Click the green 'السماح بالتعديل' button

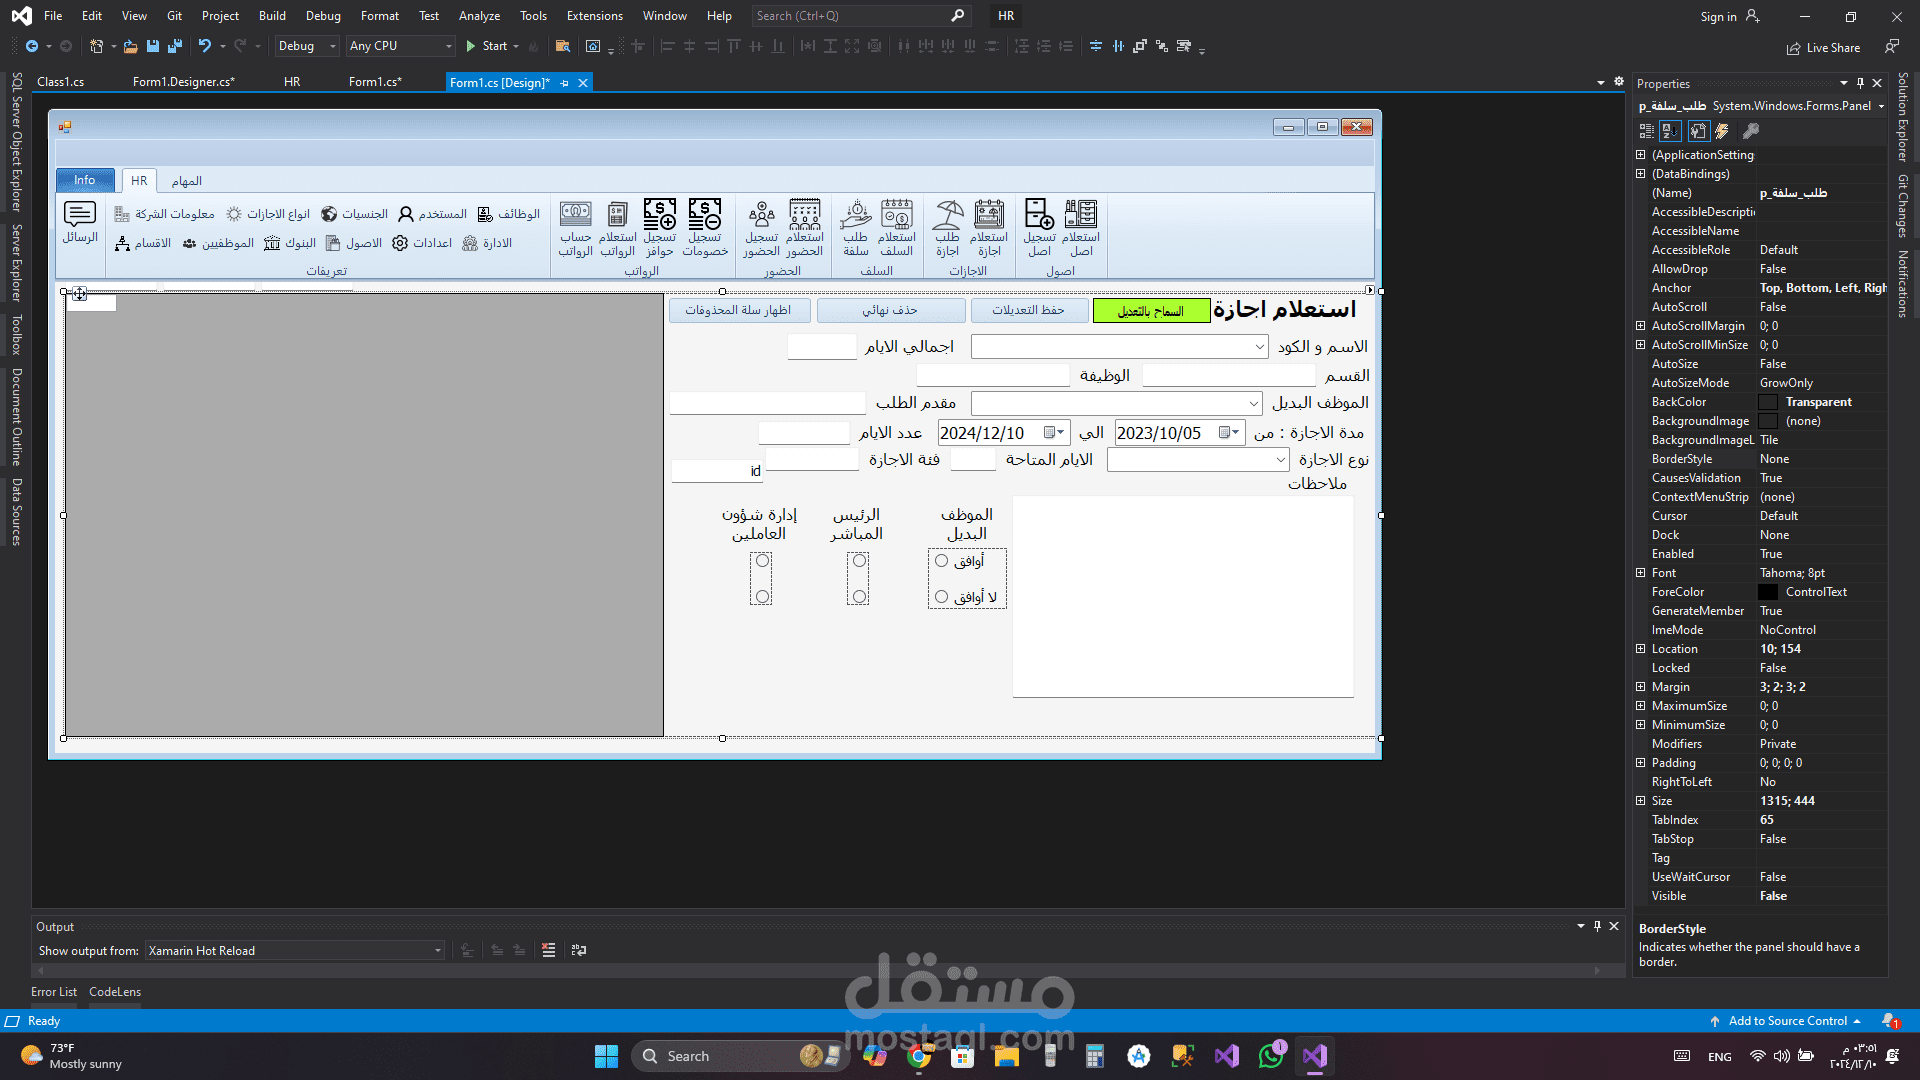[1150, 311]
